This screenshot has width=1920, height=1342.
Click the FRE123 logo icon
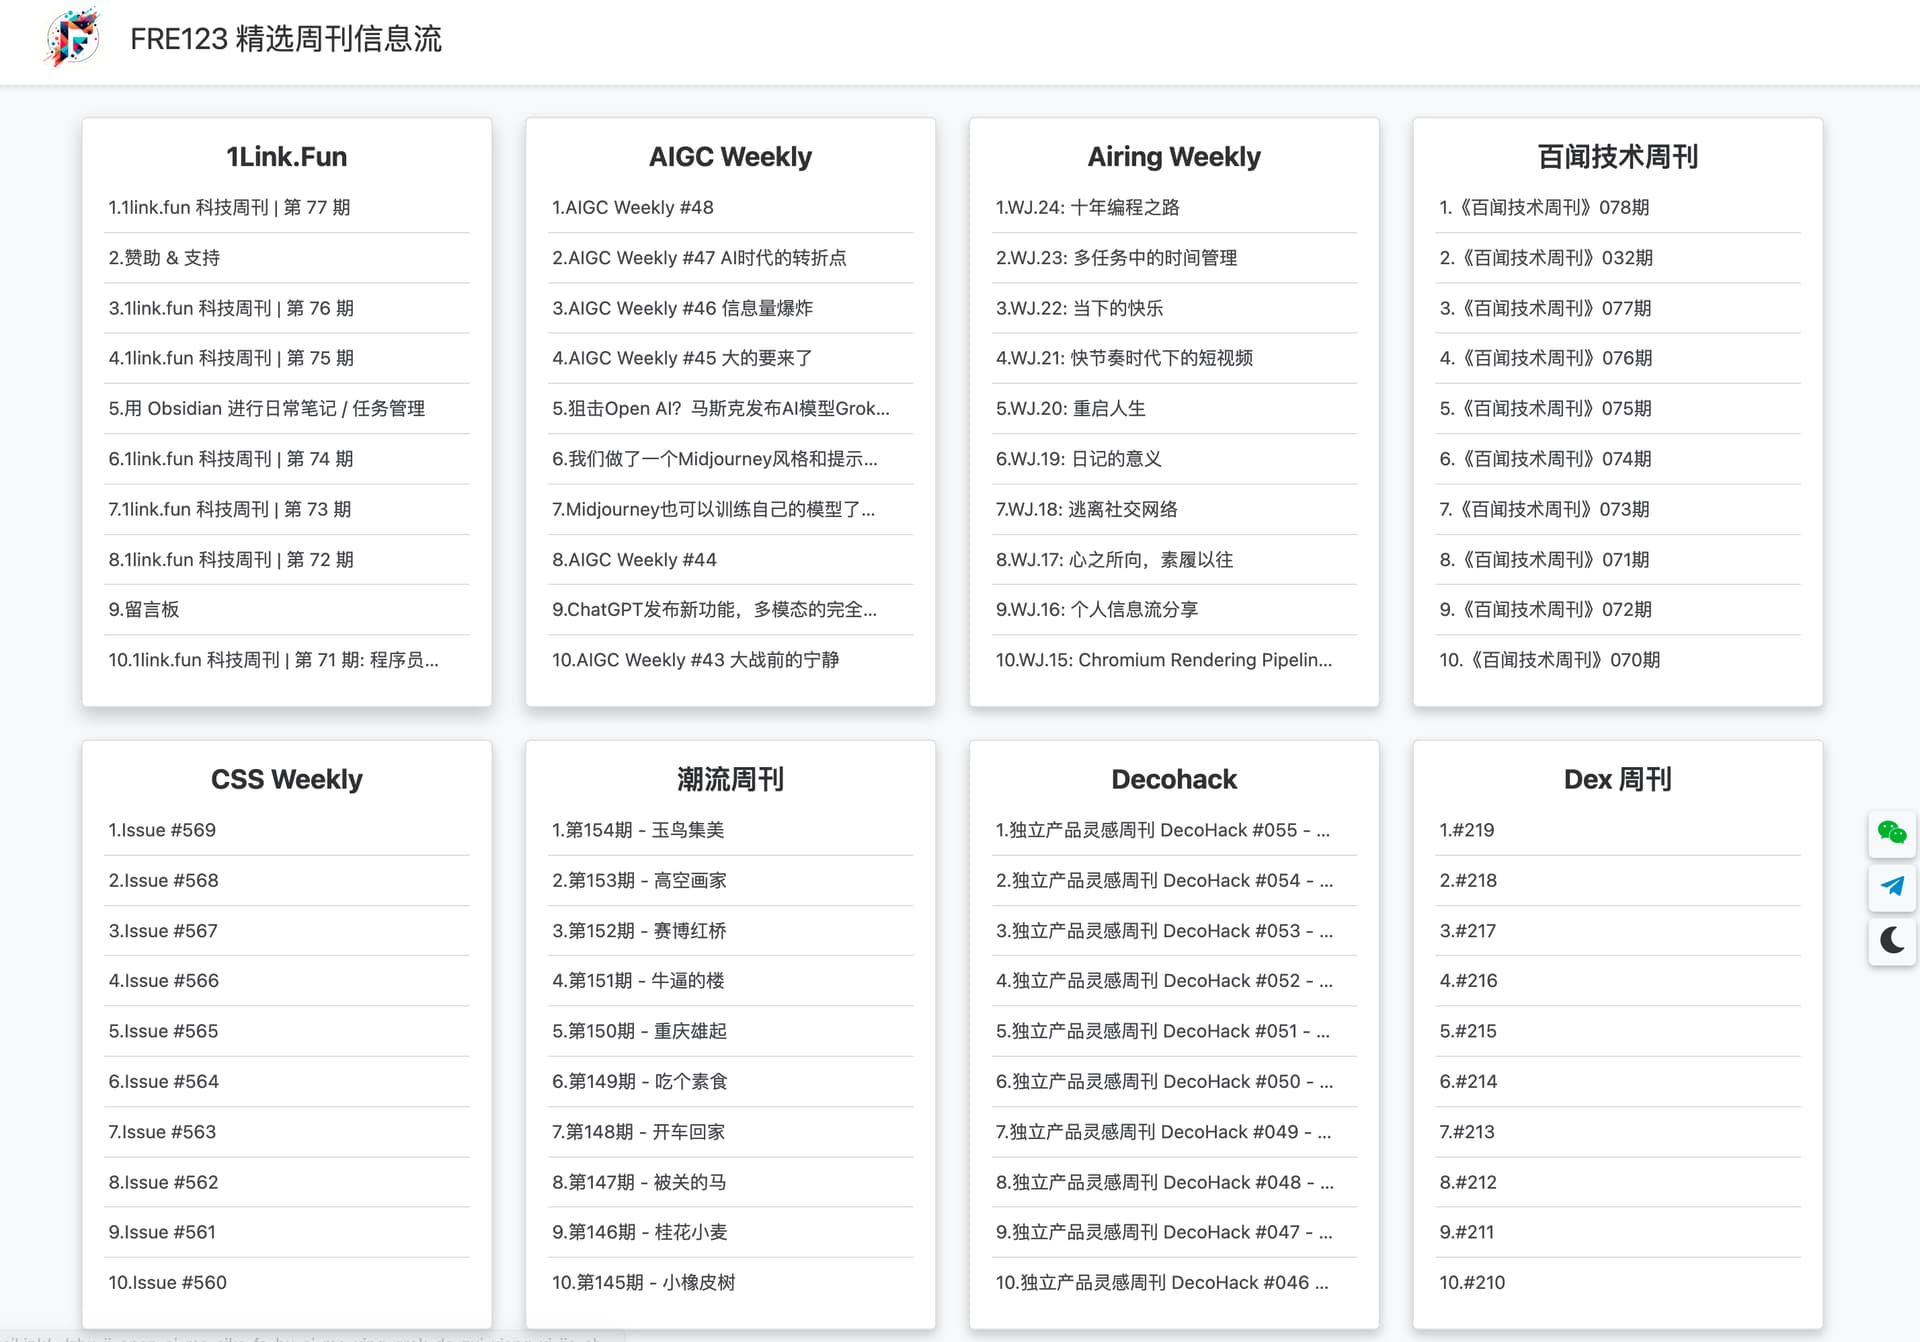[x=73, y=38]
